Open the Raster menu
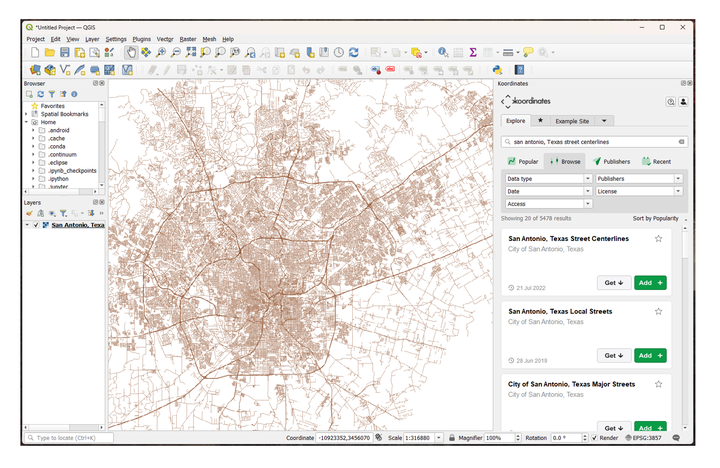This screenshot has width=720, height=468. tap(188, 39)
